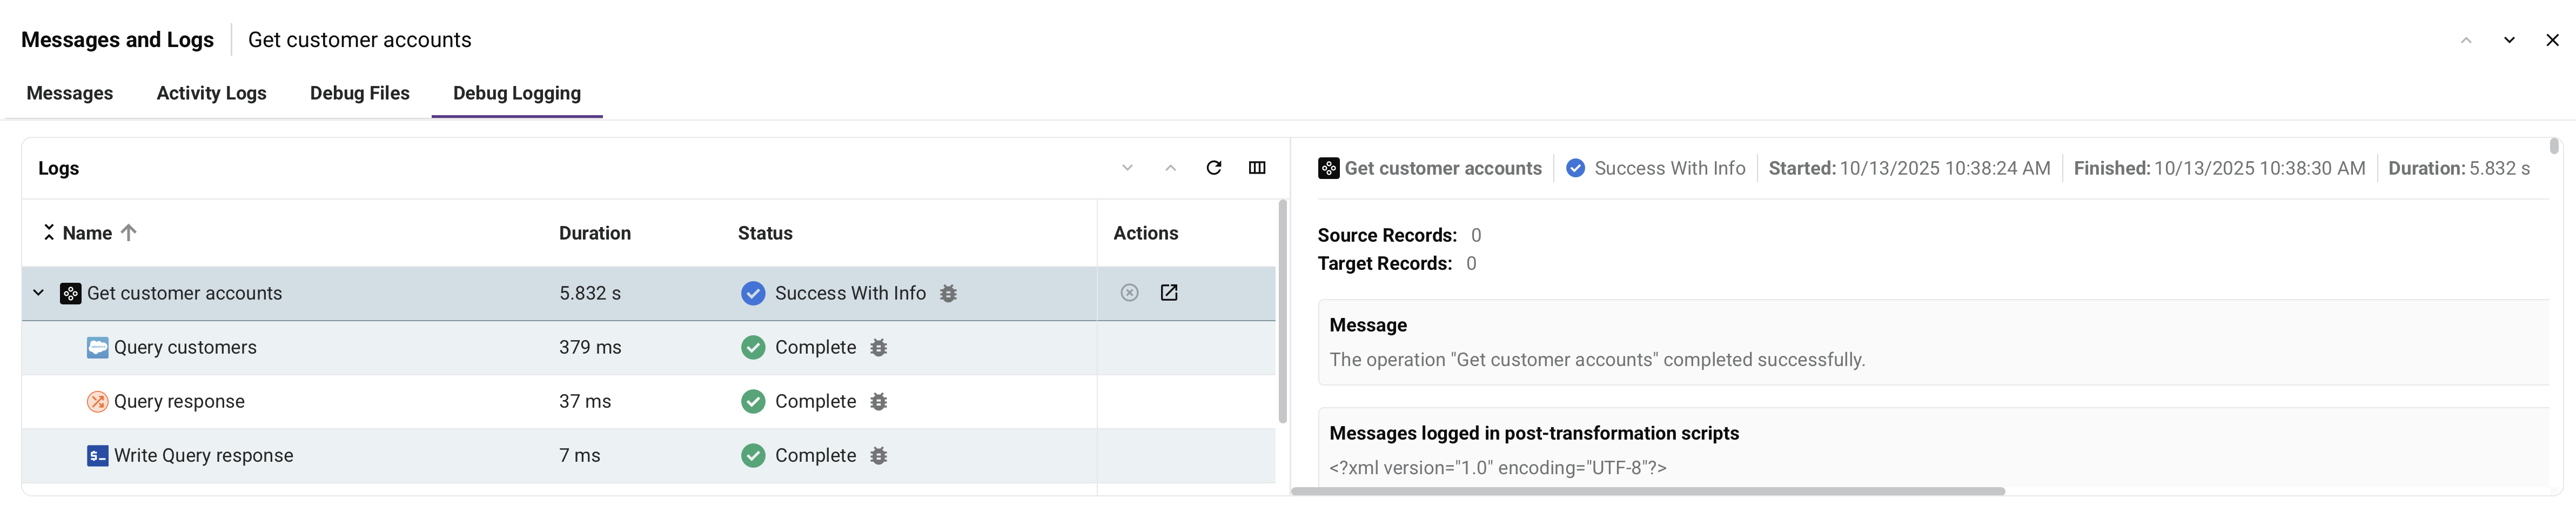Screen dimensions: 2576x518
Task: Collapse all rows using the Name header toggle
Action: (48, 233)
